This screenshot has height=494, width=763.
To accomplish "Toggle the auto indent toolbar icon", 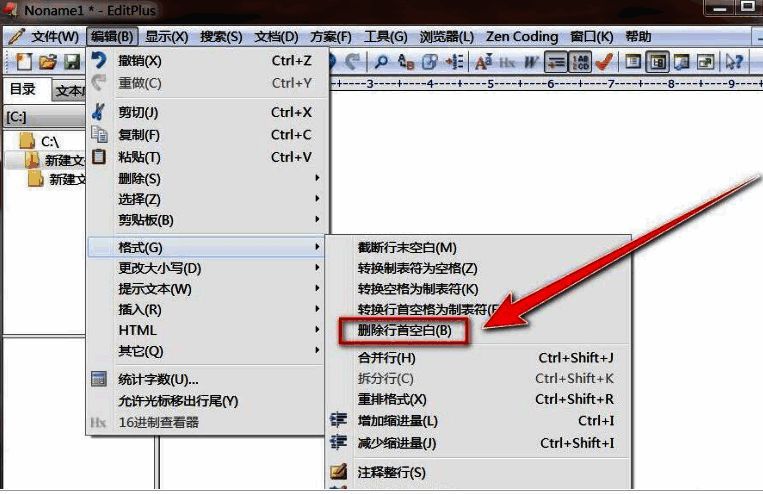I will (556, 62).
